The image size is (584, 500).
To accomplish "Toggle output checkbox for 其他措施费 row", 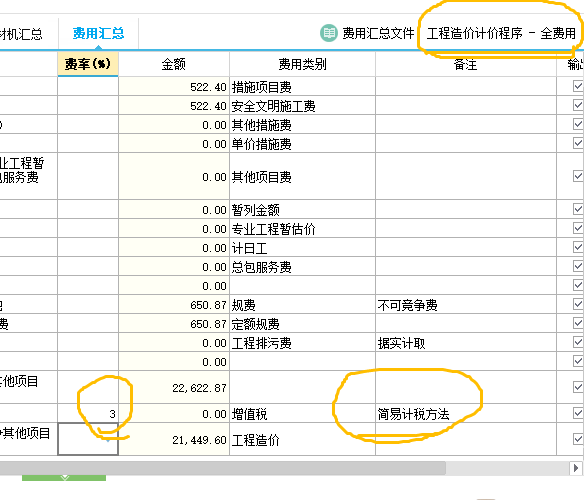I will click(578, 124).
